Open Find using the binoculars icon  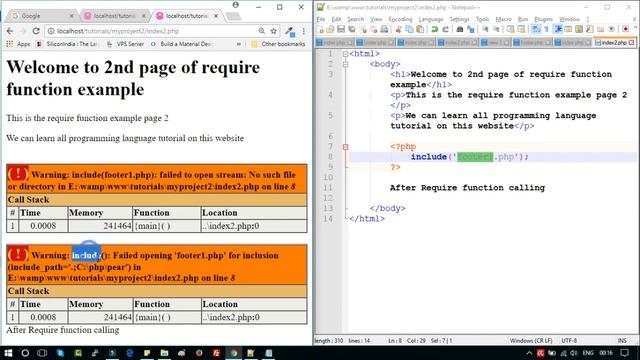[460, 29]
